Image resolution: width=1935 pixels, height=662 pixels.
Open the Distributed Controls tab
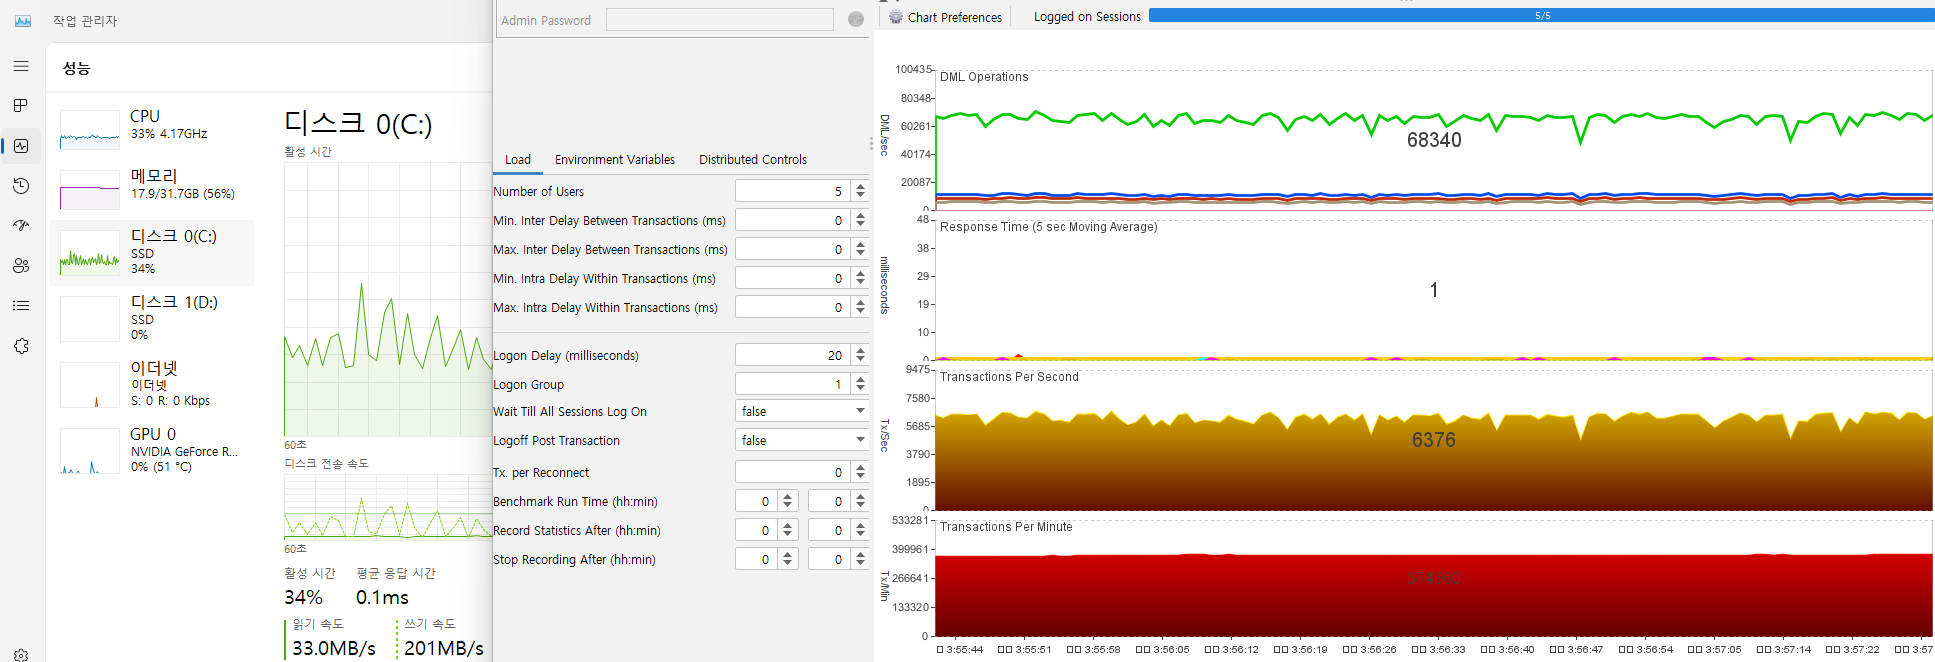pyautogui.click(x=752, y=159)
